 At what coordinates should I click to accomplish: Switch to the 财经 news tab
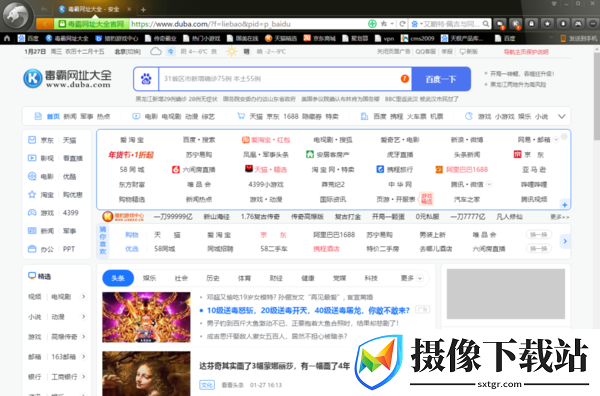click(x=276, y=278)
